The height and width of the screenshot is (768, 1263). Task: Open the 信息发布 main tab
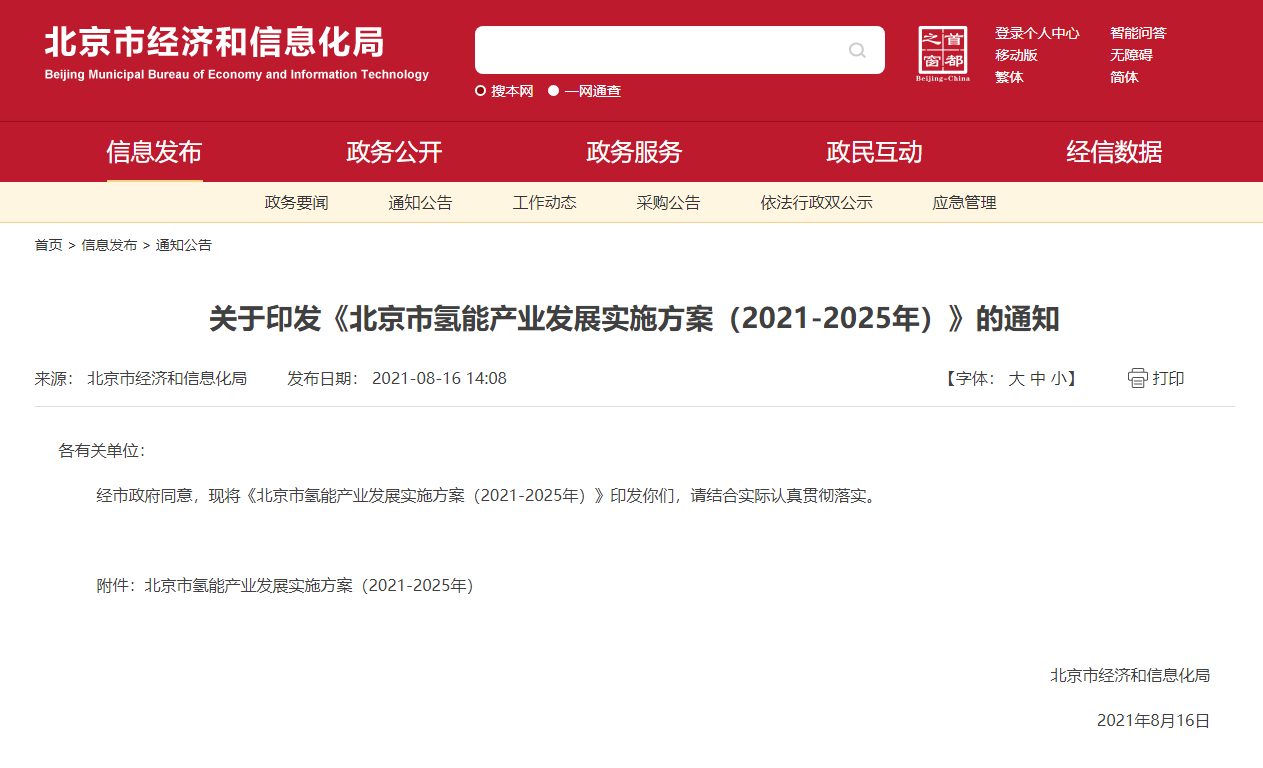click(154, 152)
